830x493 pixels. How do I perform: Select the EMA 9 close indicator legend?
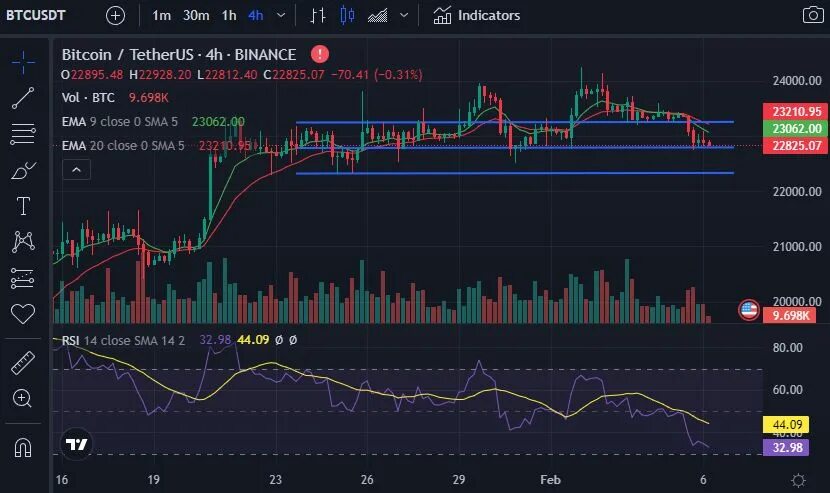click(119, 121)
